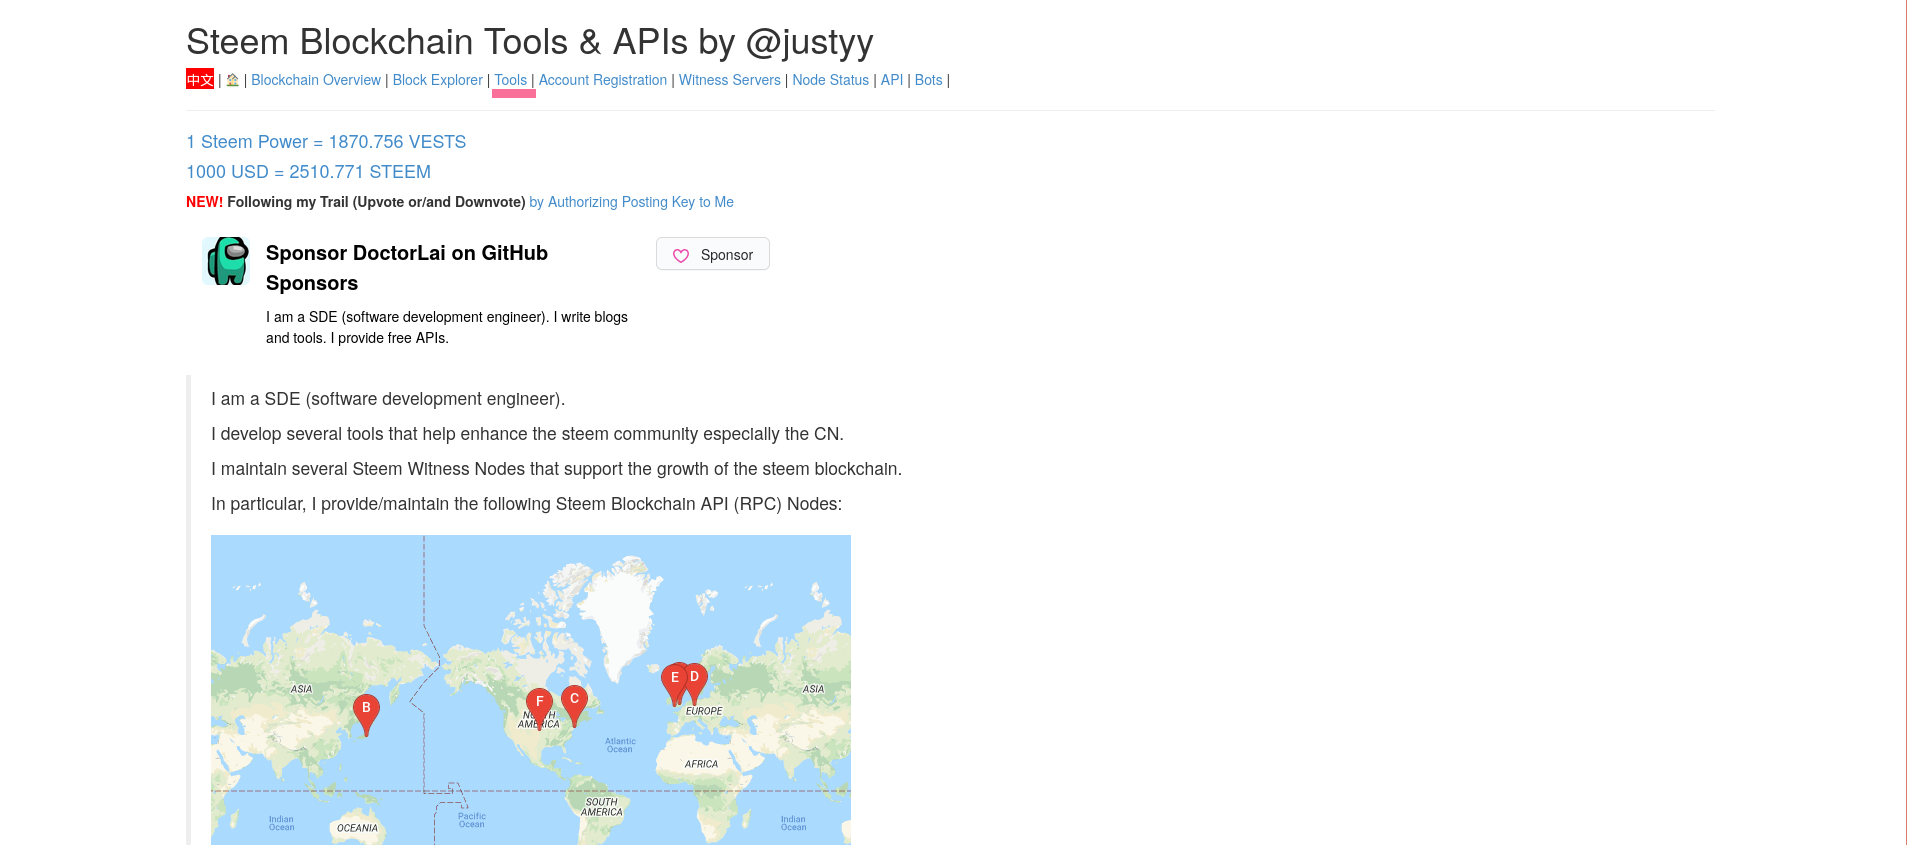
Task: Click the EUROPE label on the map
Action: coord(704,711)
